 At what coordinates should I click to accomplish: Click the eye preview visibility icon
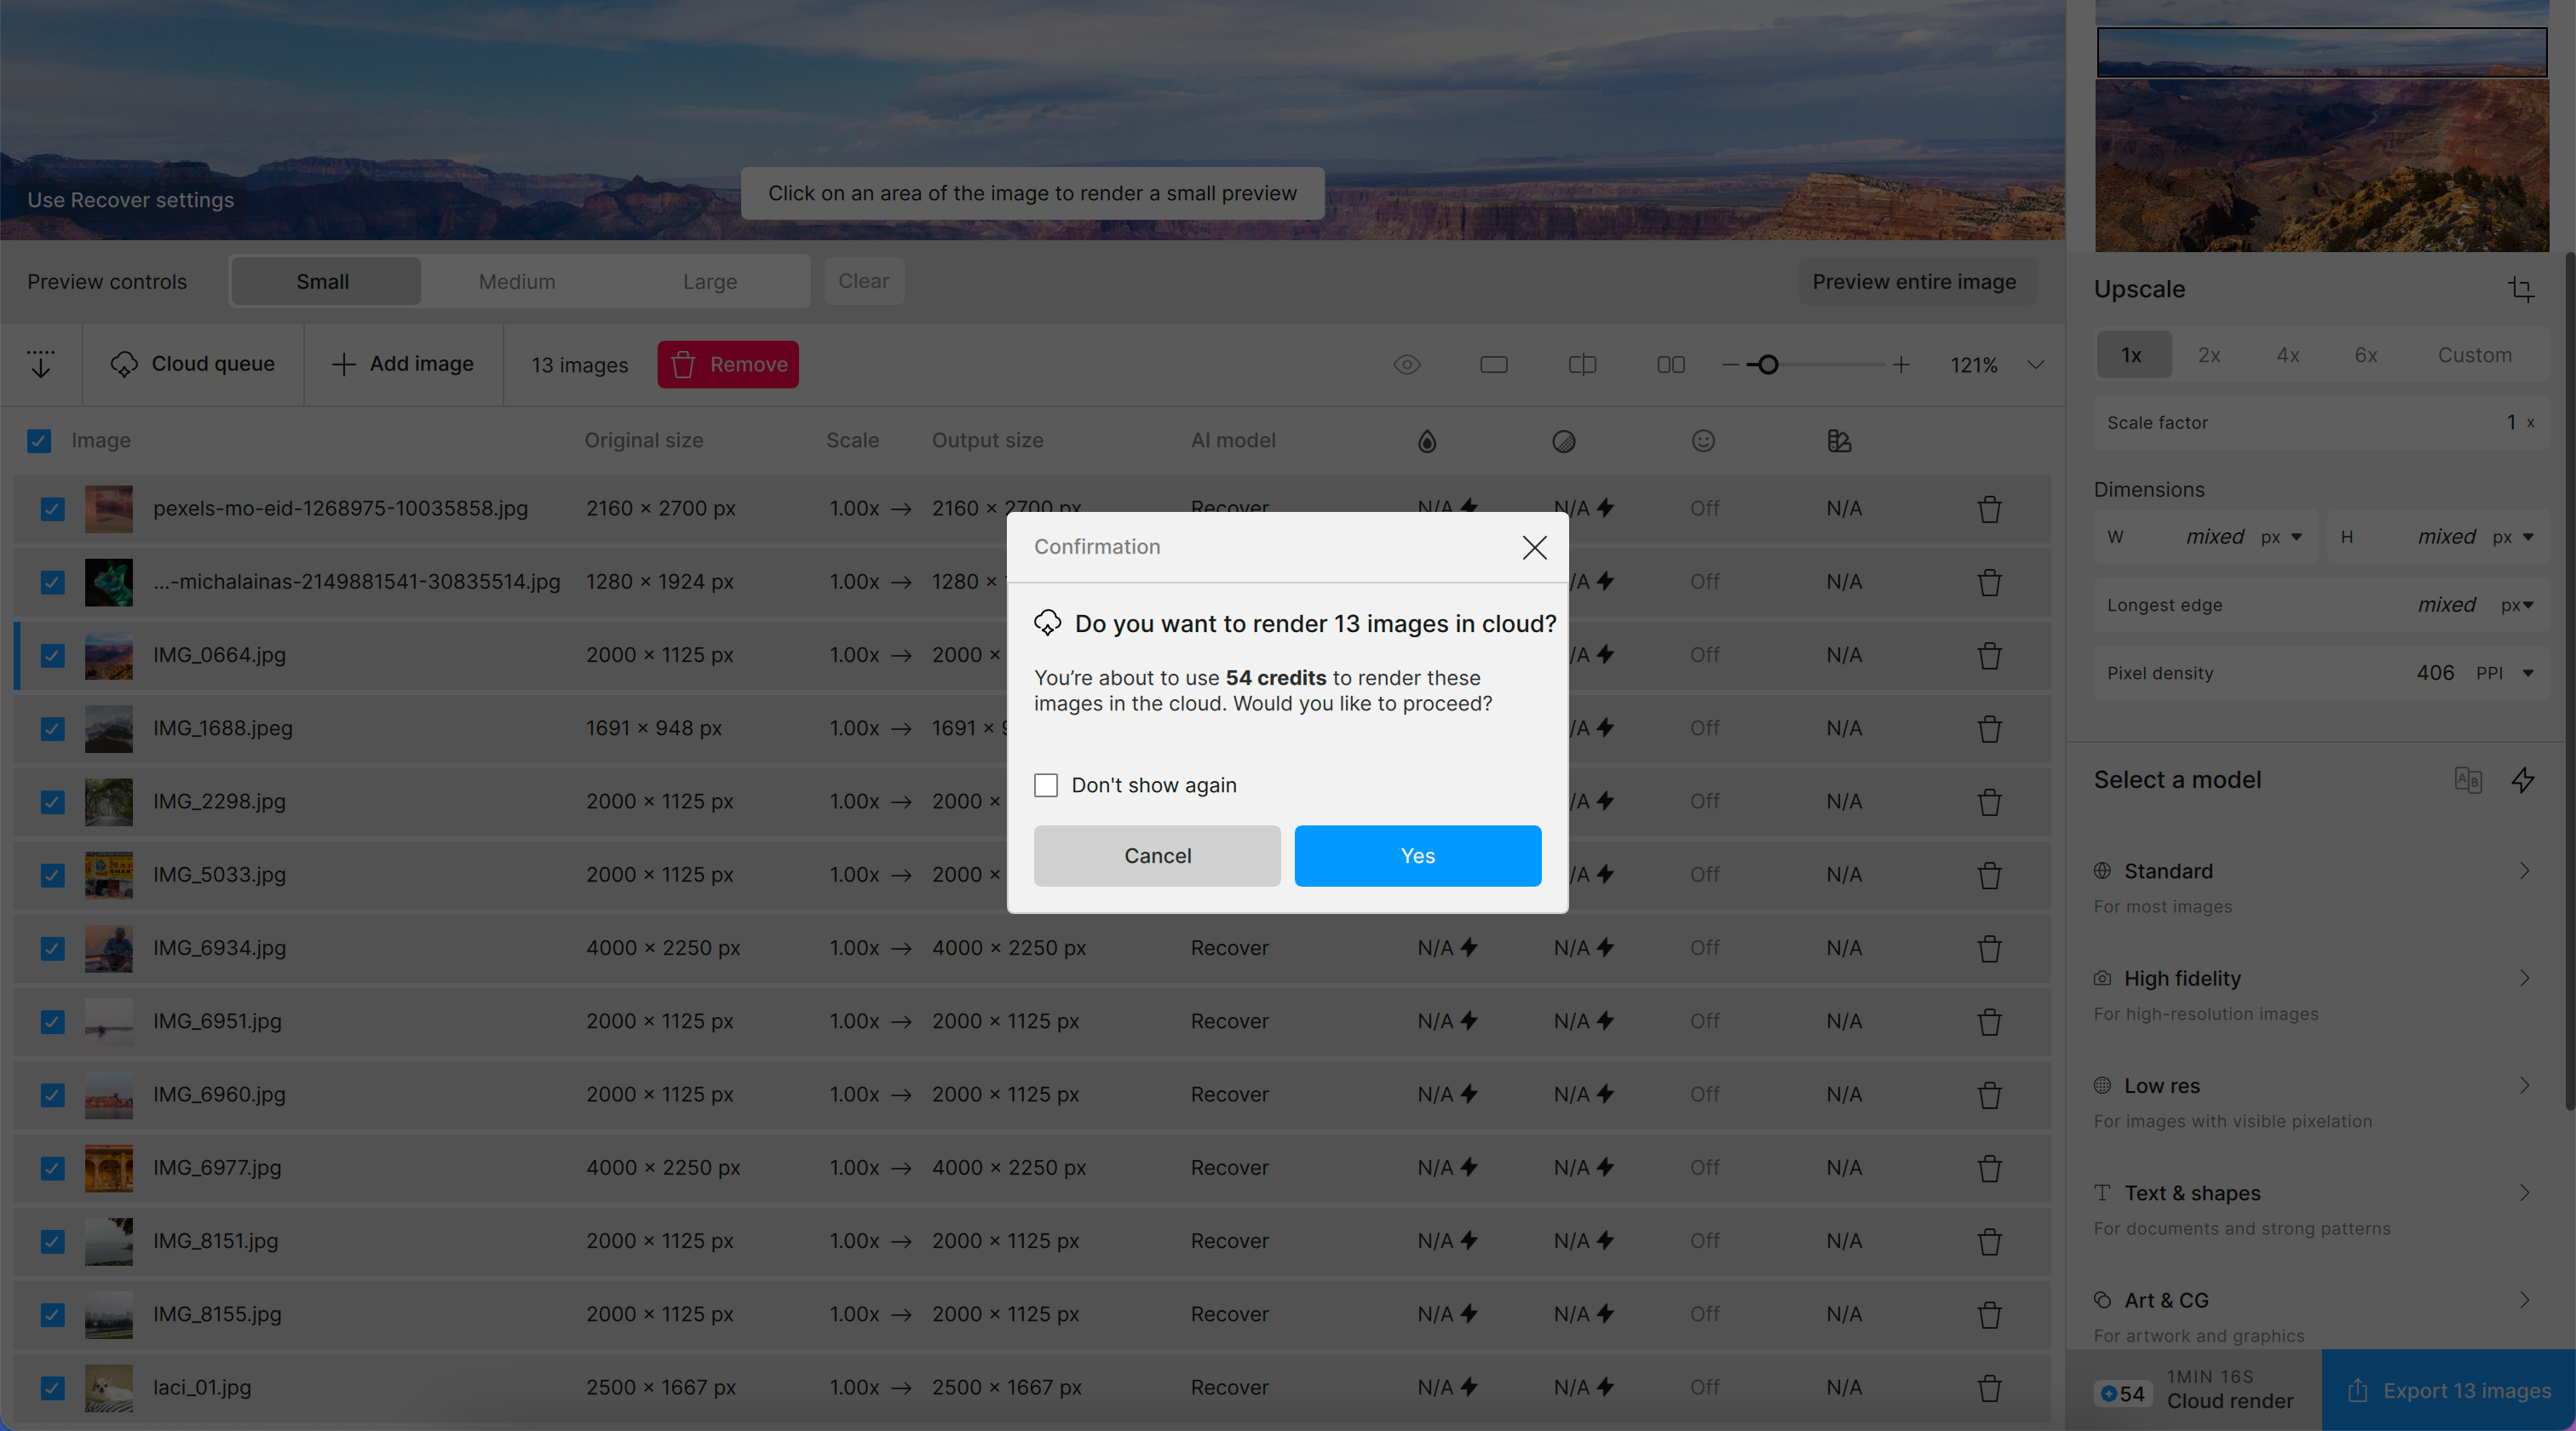click(x=1407, y=365)
